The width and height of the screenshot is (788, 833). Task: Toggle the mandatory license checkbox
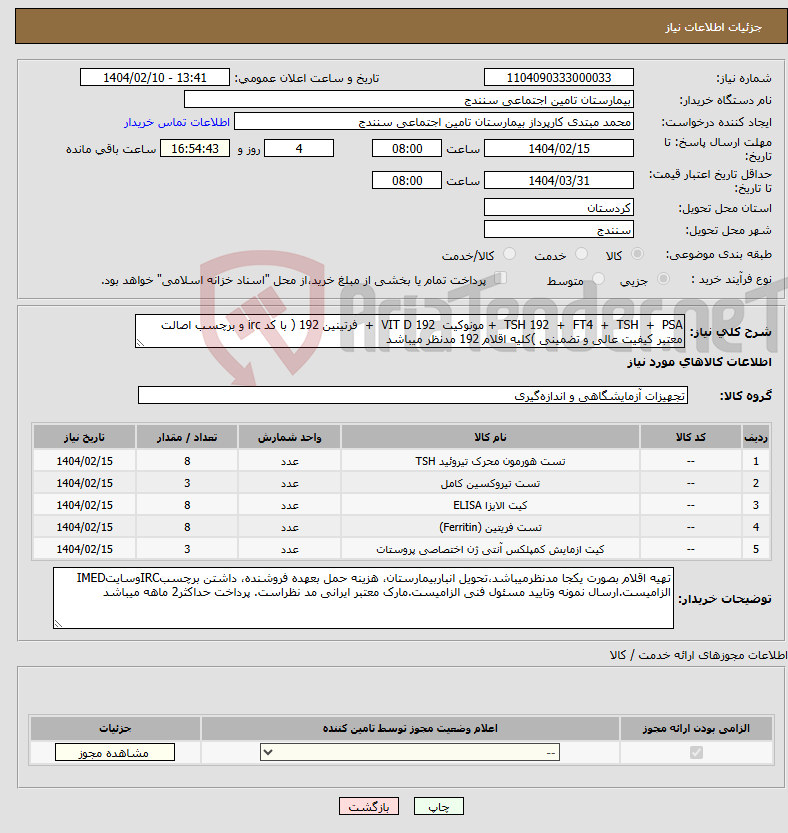[x=696, y=752]
